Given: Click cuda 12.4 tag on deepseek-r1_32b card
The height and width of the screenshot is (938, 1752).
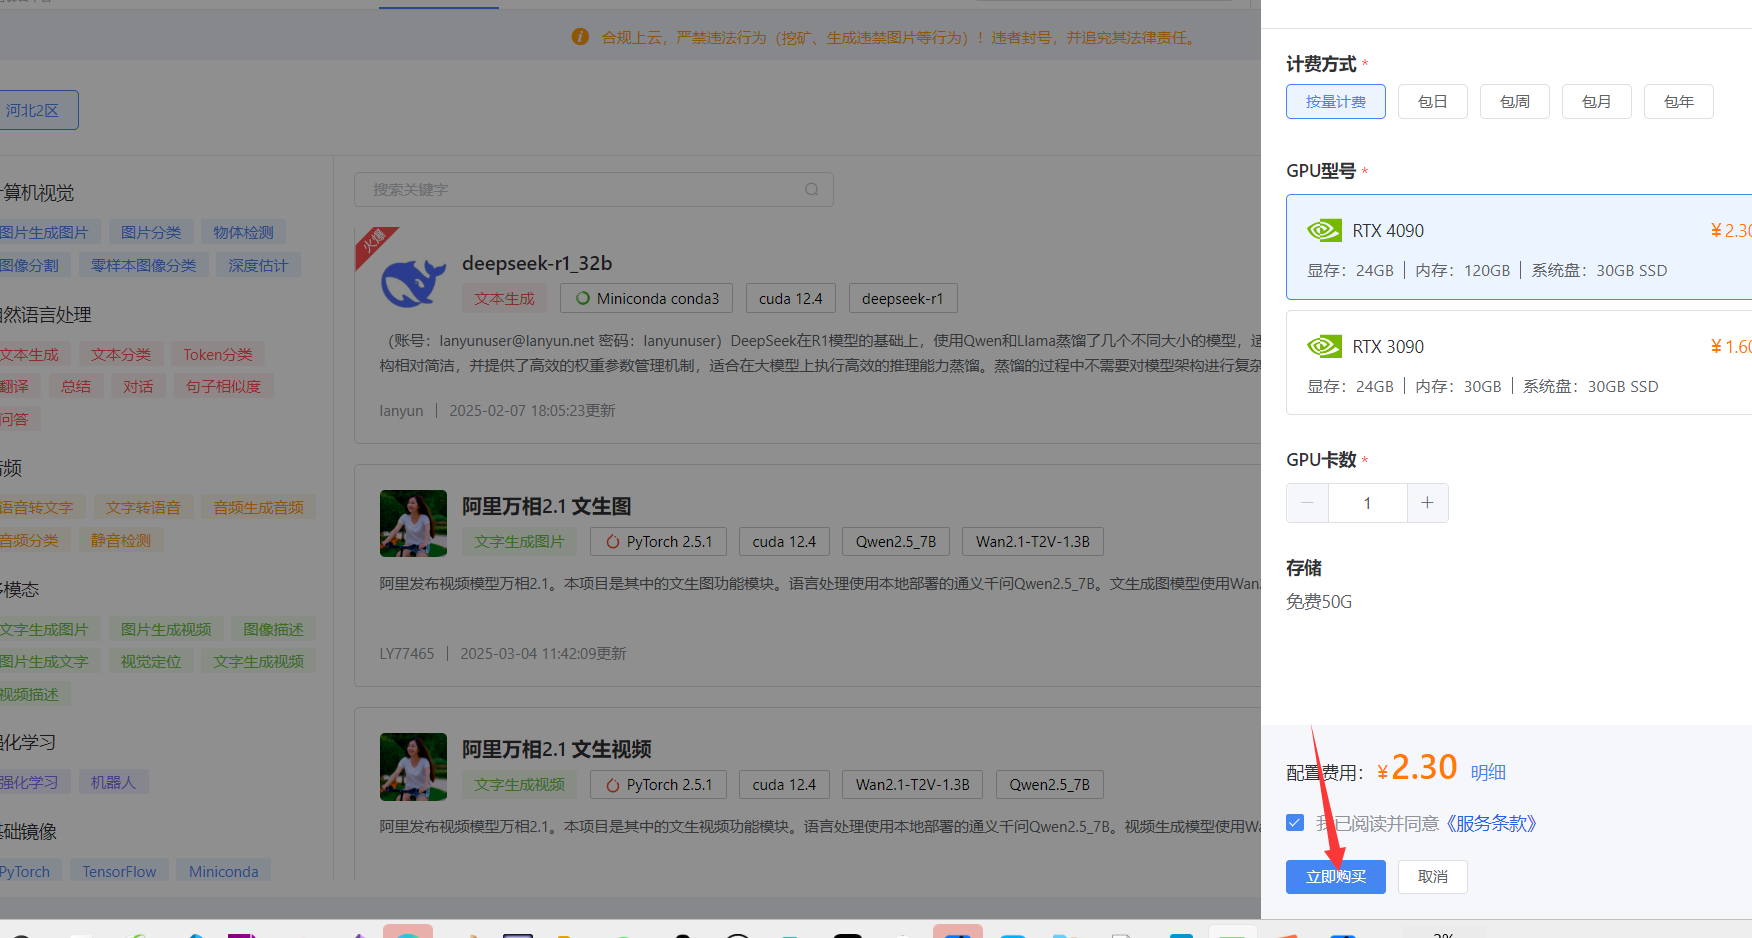Looking at the screenshot, I should 791,298.
